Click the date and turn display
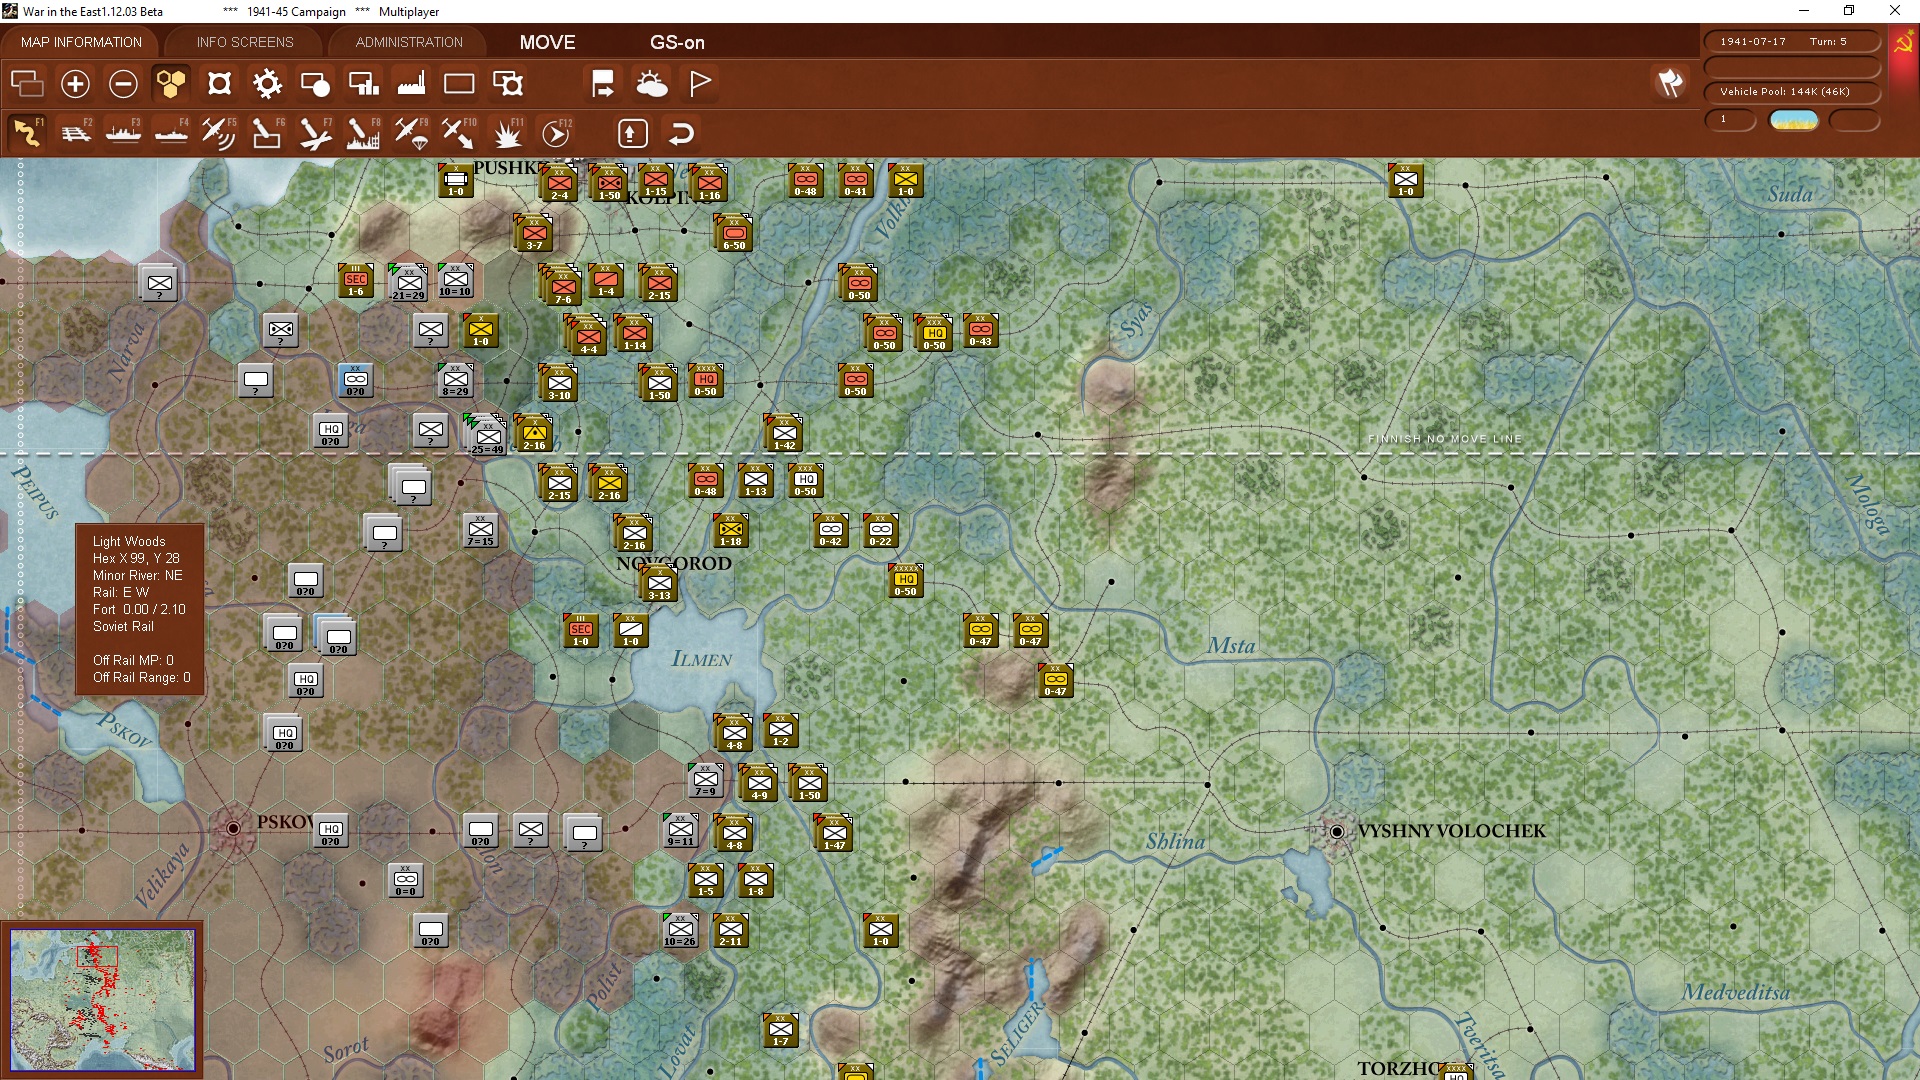 (1792, 41)
